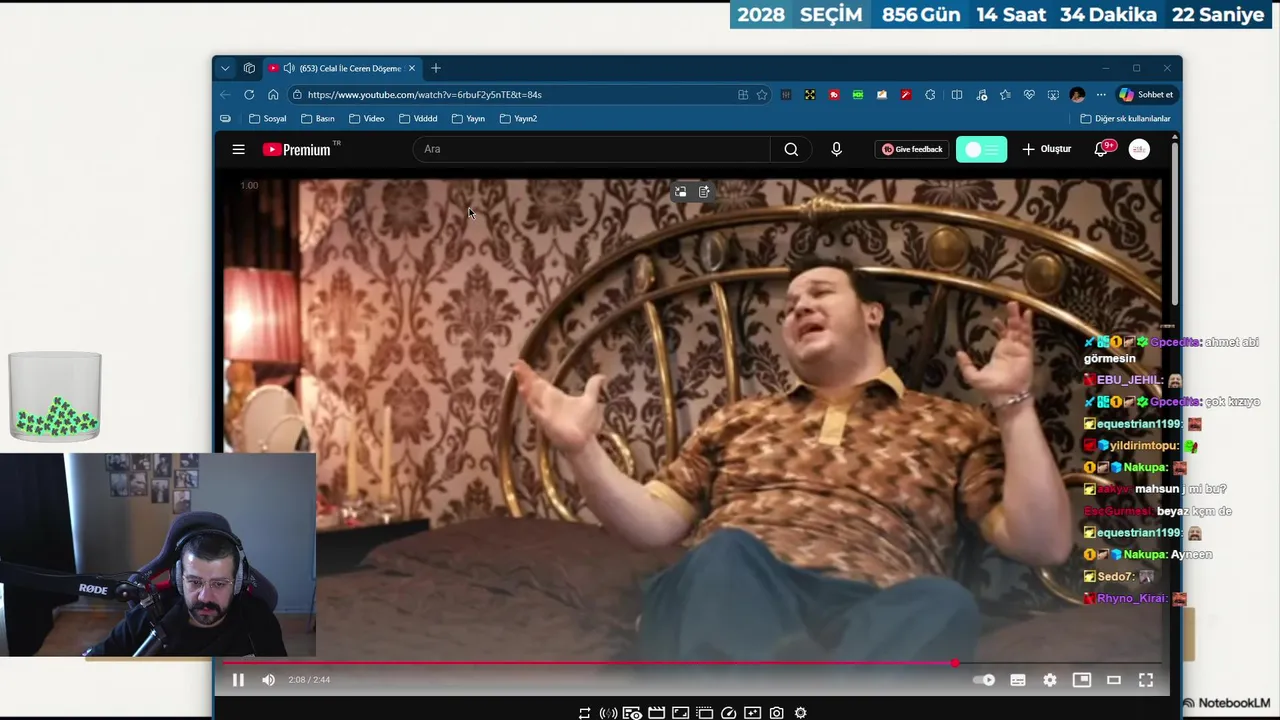Open YouTube notifications bell

1102,149
